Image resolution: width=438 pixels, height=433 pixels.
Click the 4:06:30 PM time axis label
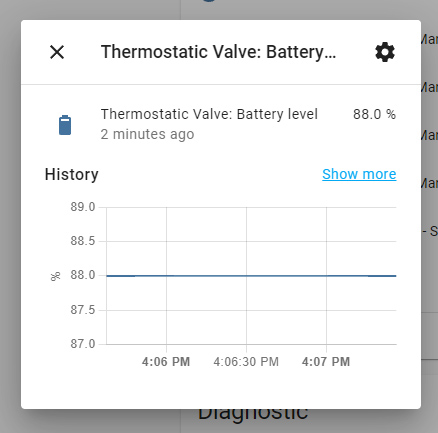246,362
